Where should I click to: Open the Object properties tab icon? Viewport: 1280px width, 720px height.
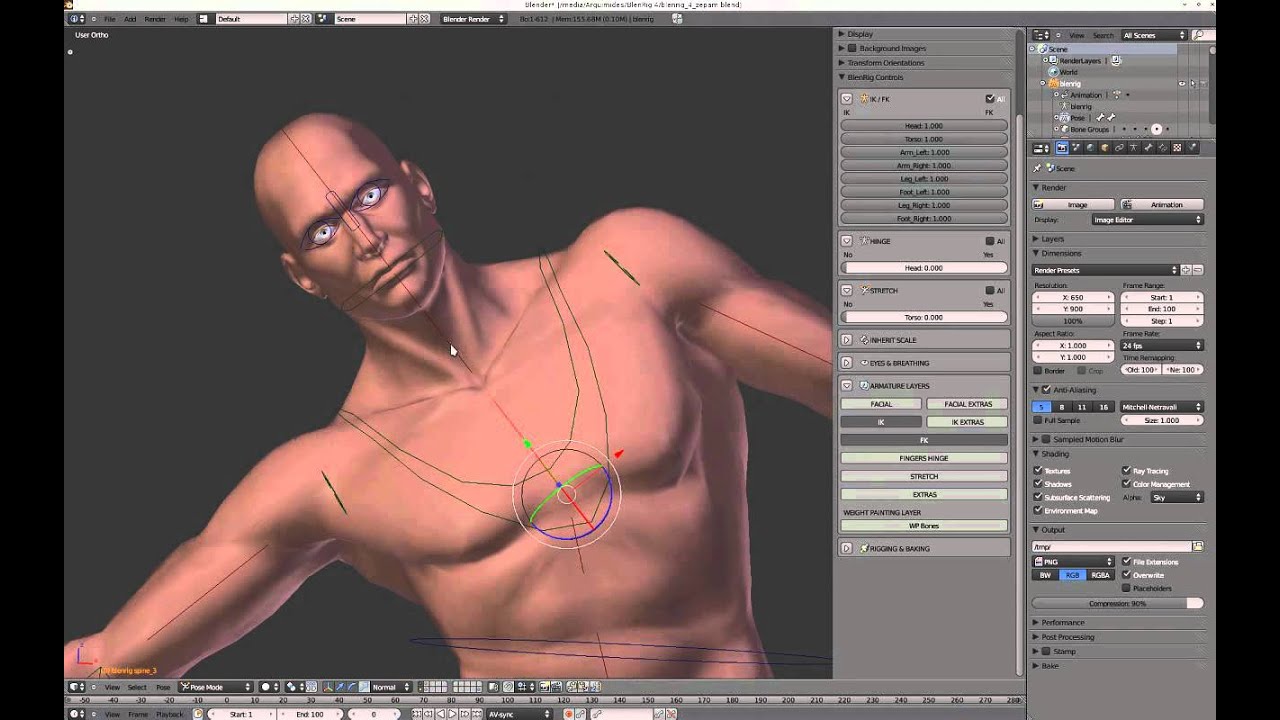click(1105, 148)
